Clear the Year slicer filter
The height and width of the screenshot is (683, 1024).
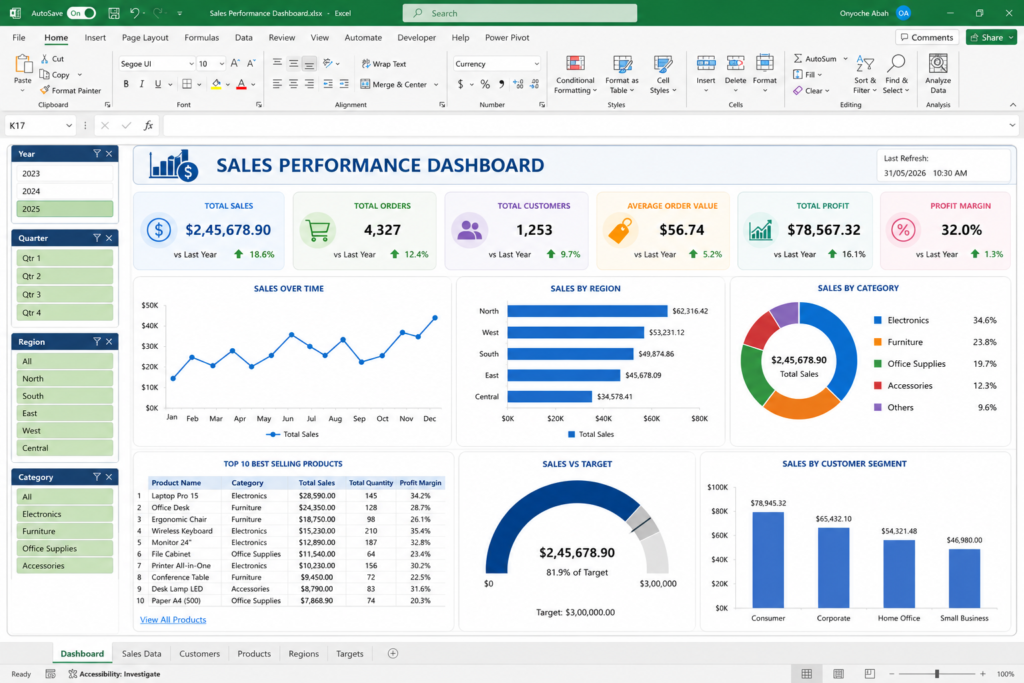[109, 154]
